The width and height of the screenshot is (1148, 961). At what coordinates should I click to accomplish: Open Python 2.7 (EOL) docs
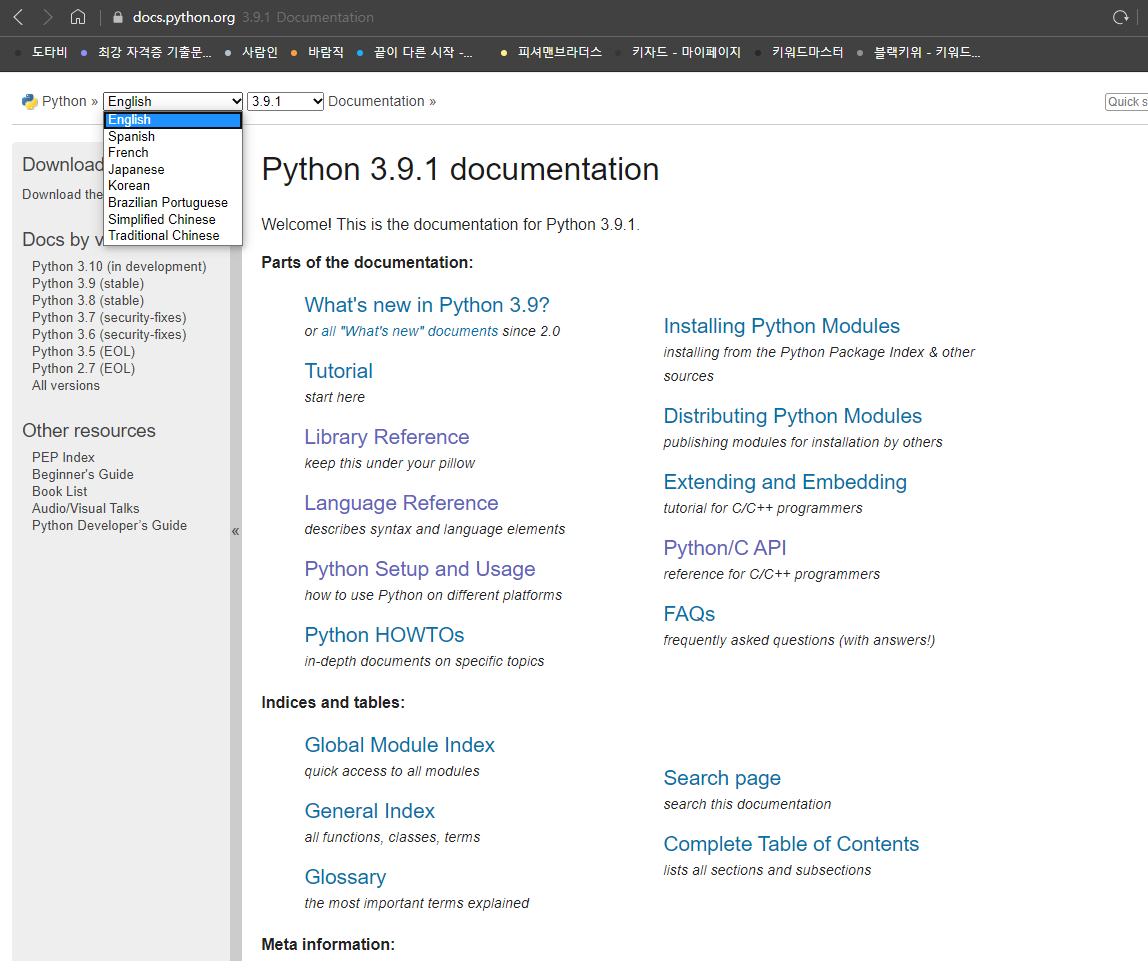tap(83, 368)
